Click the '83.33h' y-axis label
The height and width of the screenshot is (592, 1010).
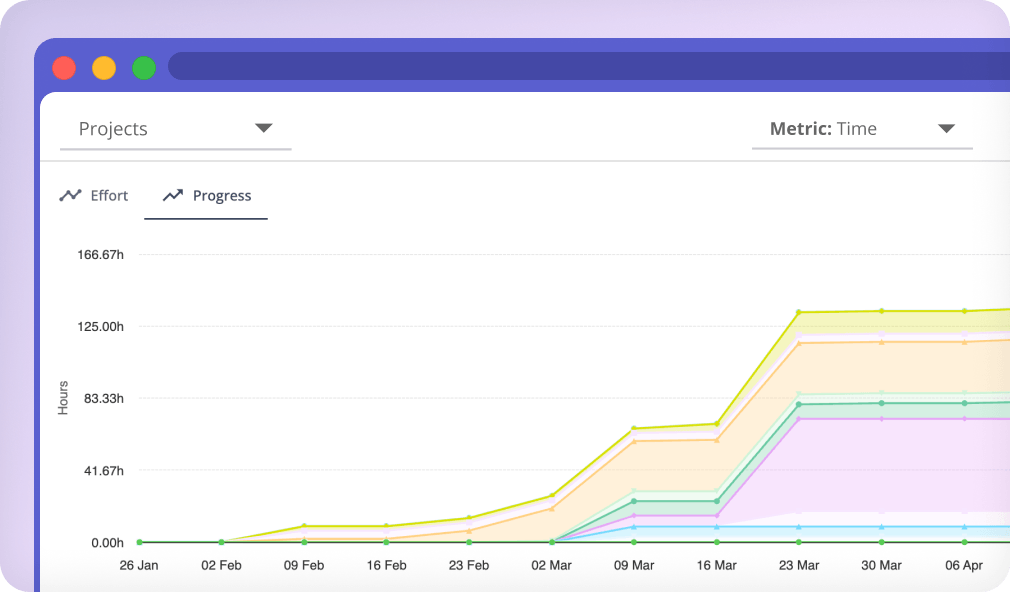[104, 399]
